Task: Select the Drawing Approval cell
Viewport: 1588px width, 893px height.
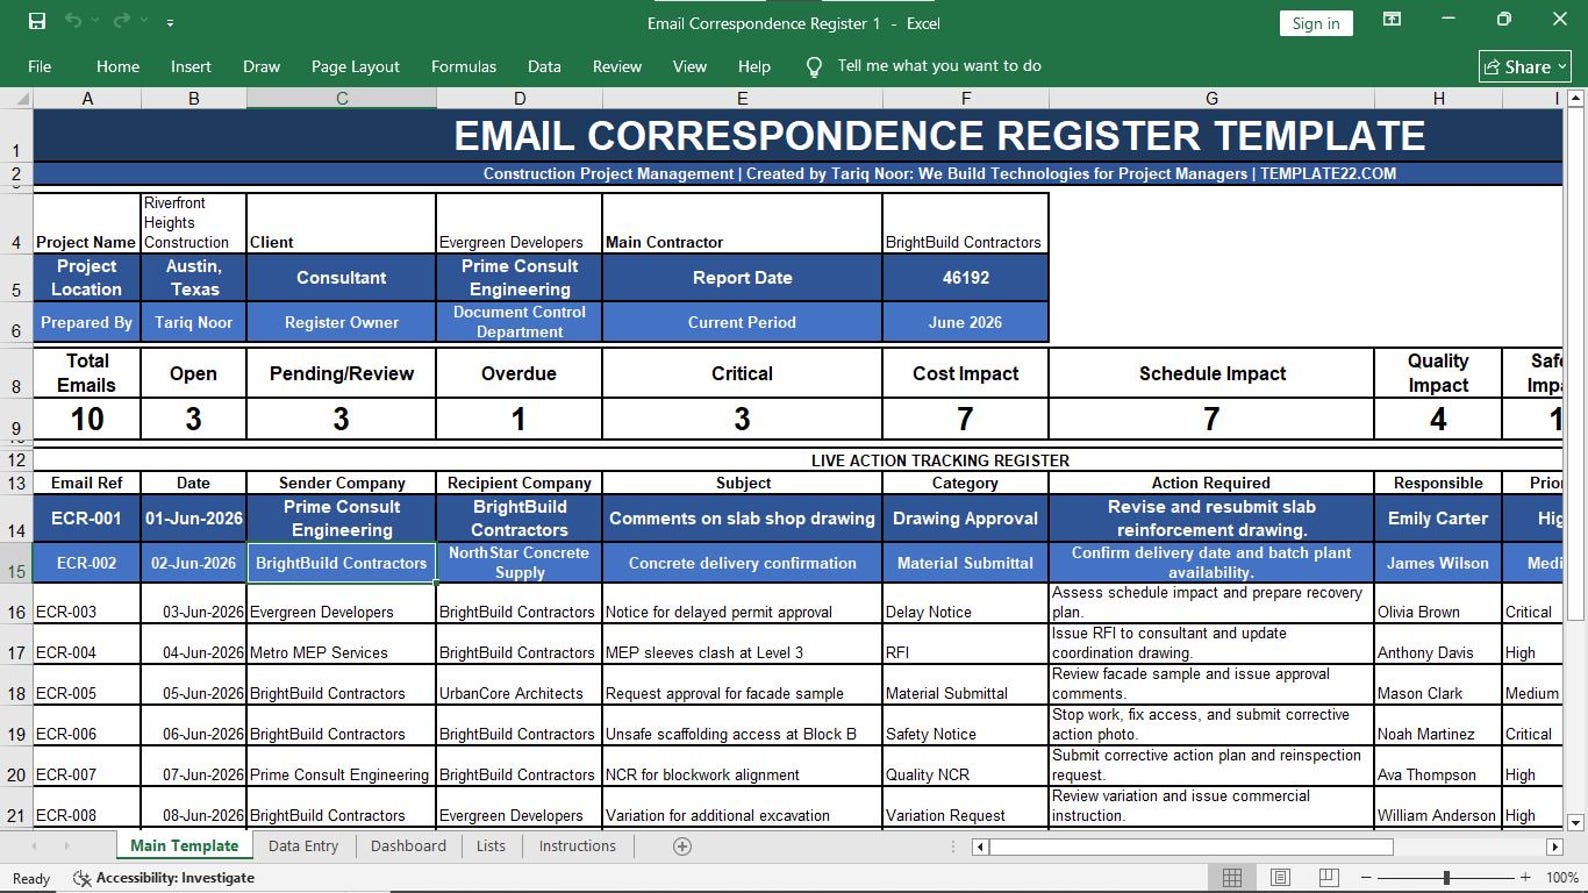Action: pyautogui.click(x=965, y=518)
